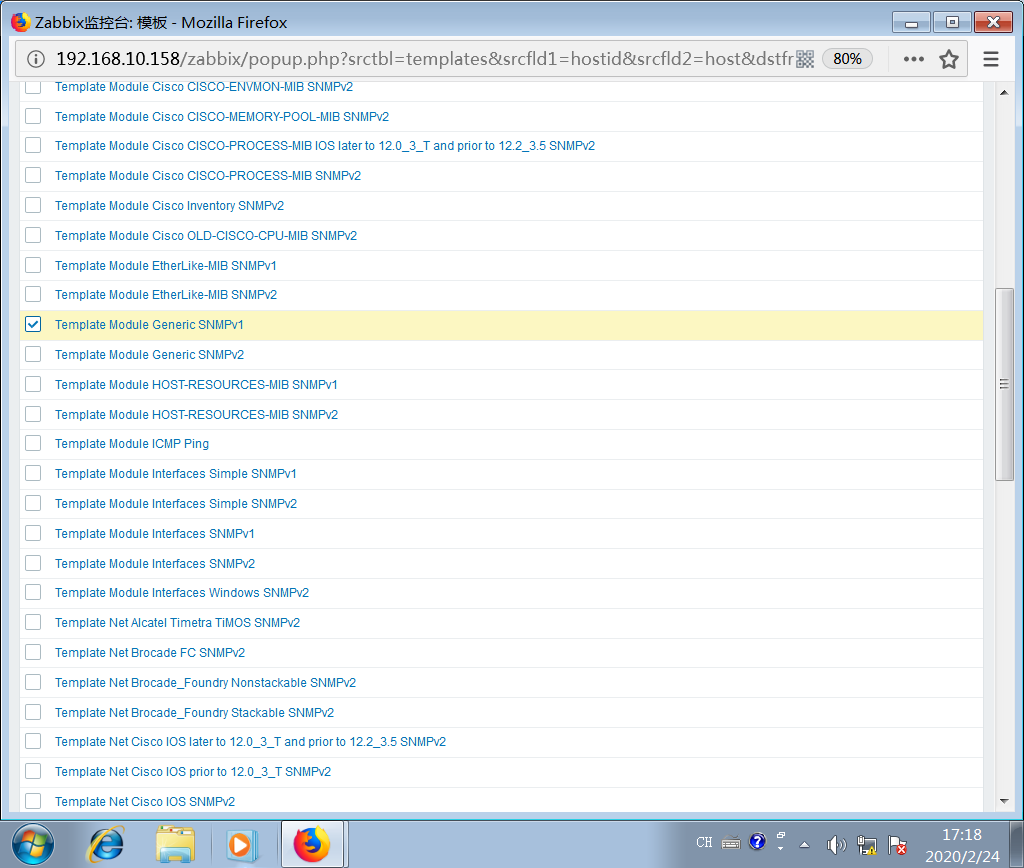The width and height of the screenshot is (1024, 868).
Task: Open Template Net Alcatel Timetra TiMOS SNMPv2 link
Action: [x=177, y=622]
